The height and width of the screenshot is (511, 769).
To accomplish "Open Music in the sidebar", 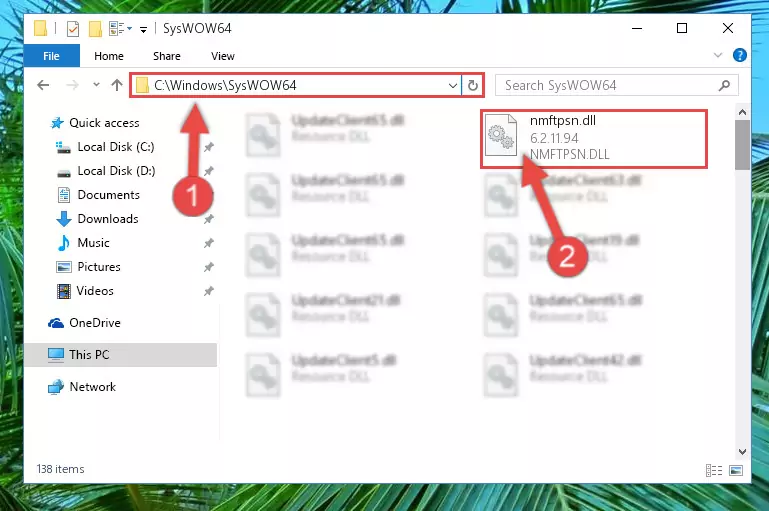I will pos(93,243).
